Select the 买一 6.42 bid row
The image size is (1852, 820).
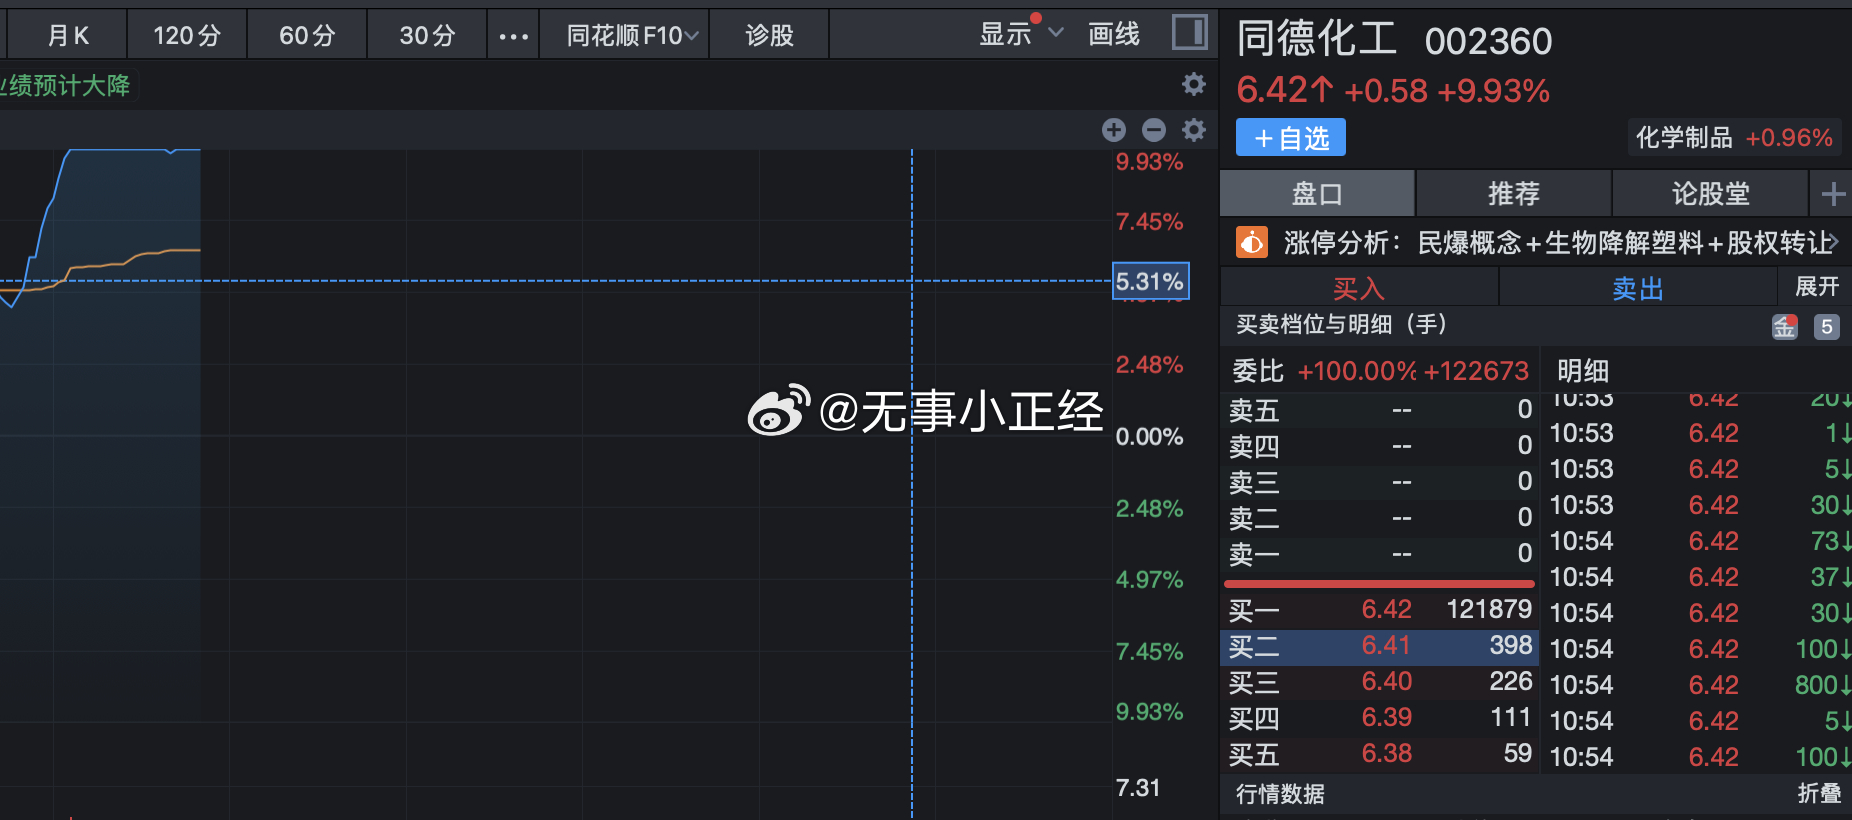pyautogui.click(x=1380, y=609)
